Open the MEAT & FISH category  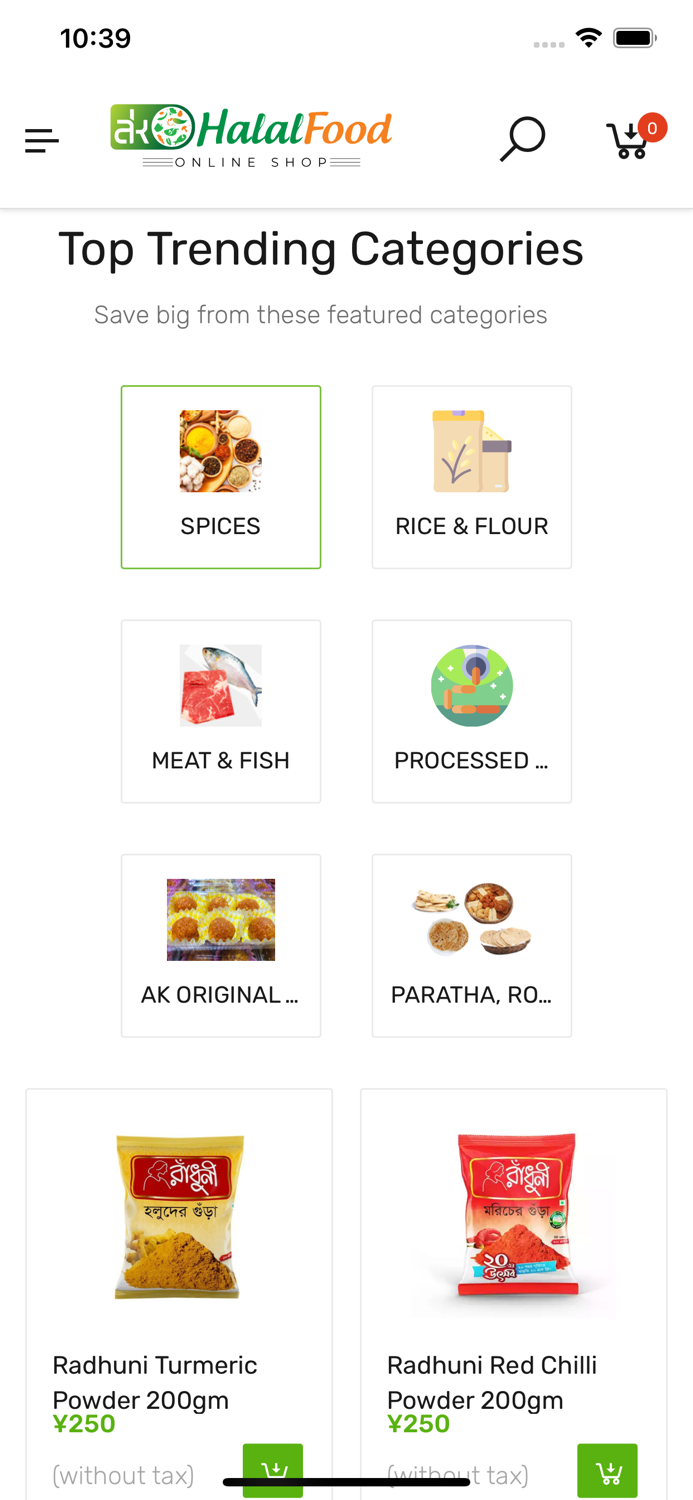pyautogui.click(x=220, y=685)
